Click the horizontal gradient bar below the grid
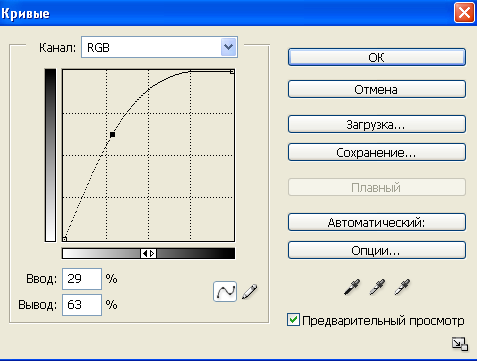The width and height of the screenshot is (477, 361). tap(149, 254)
